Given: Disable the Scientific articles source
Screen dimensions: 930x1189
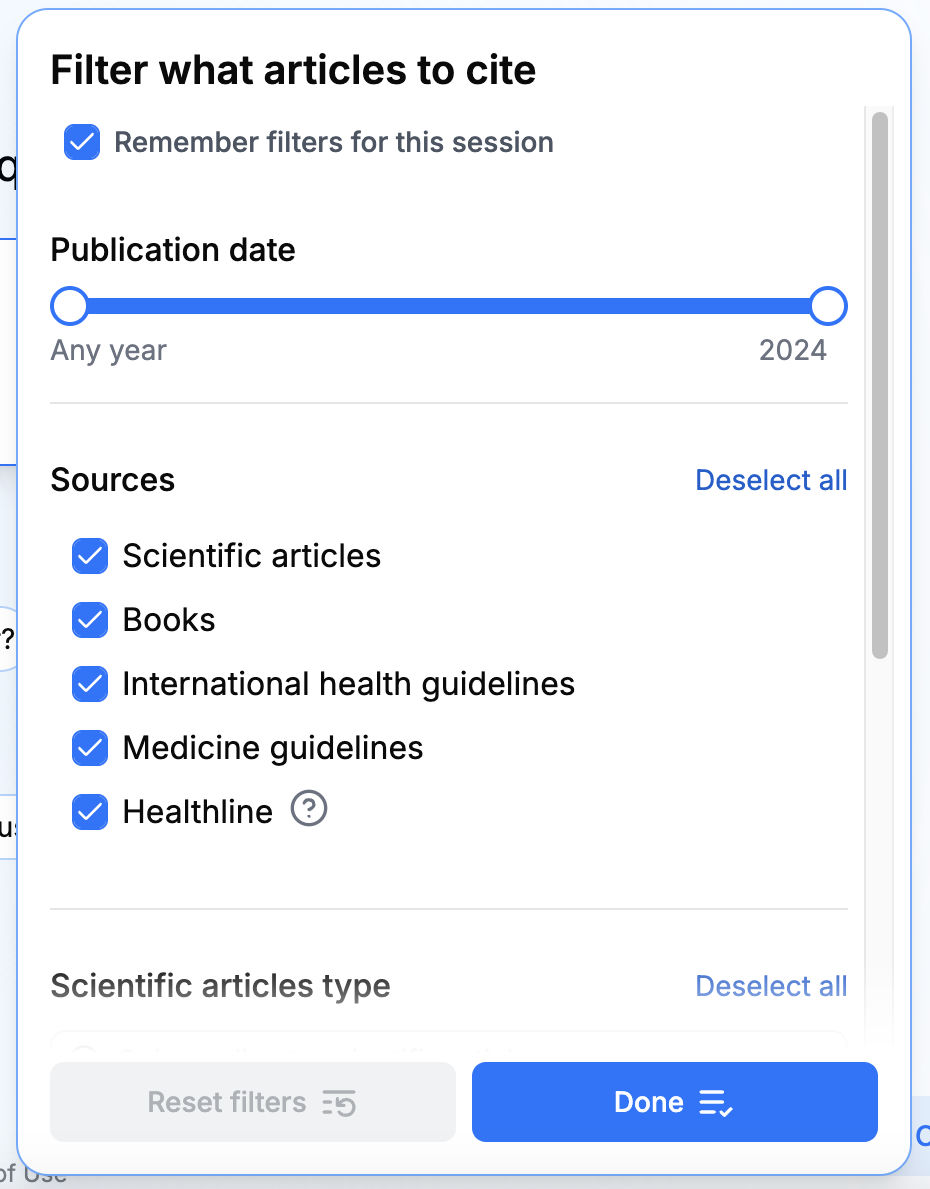Looking at the screenshot, I should 89,556.
